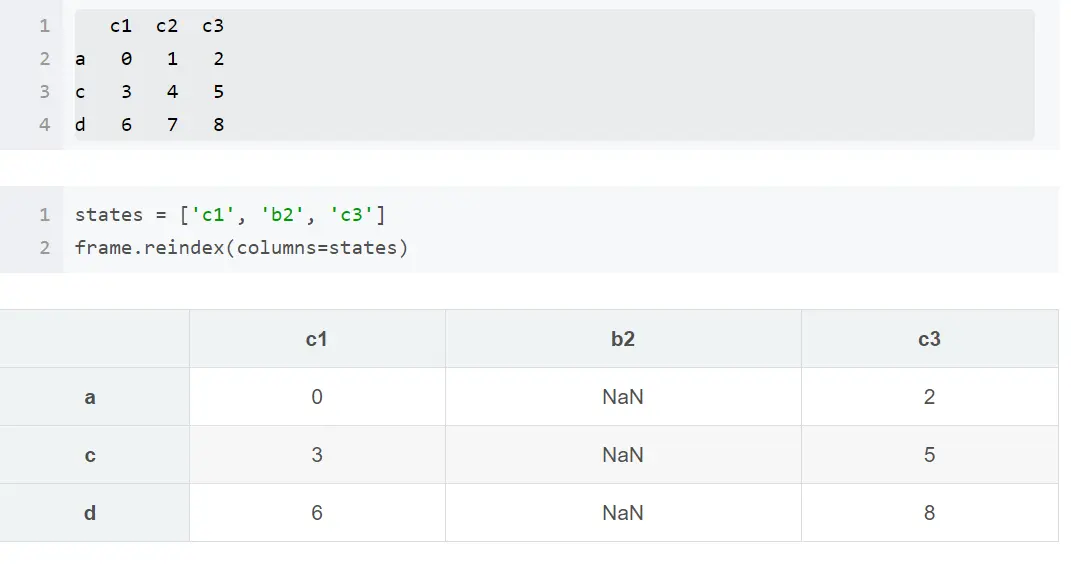Click the NaN cell in row d
The height and width of the screenshot is (568, 1071).
coord(623,513)
